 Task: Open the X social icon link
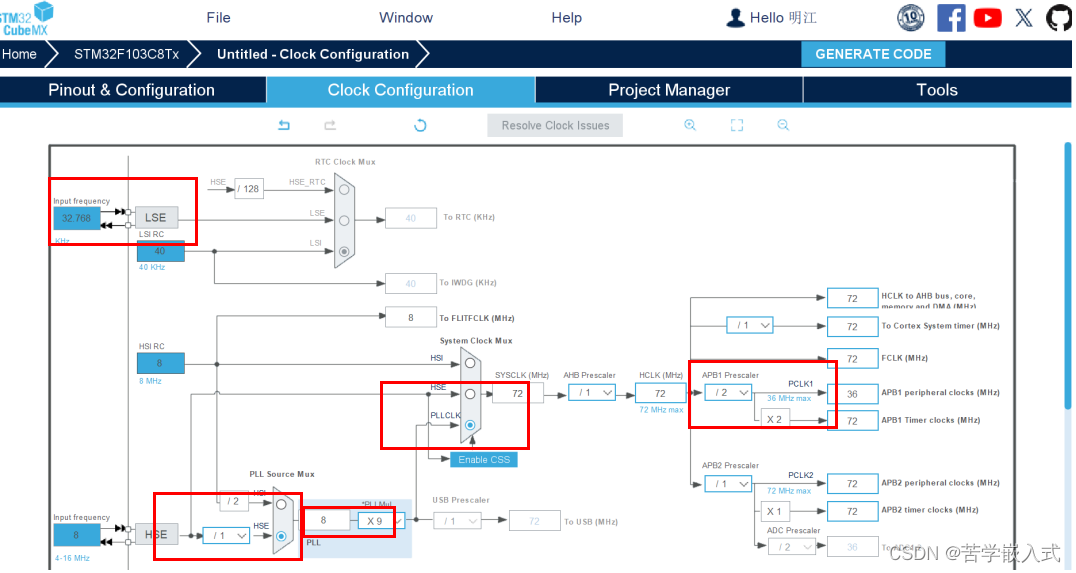[1024, 18]
